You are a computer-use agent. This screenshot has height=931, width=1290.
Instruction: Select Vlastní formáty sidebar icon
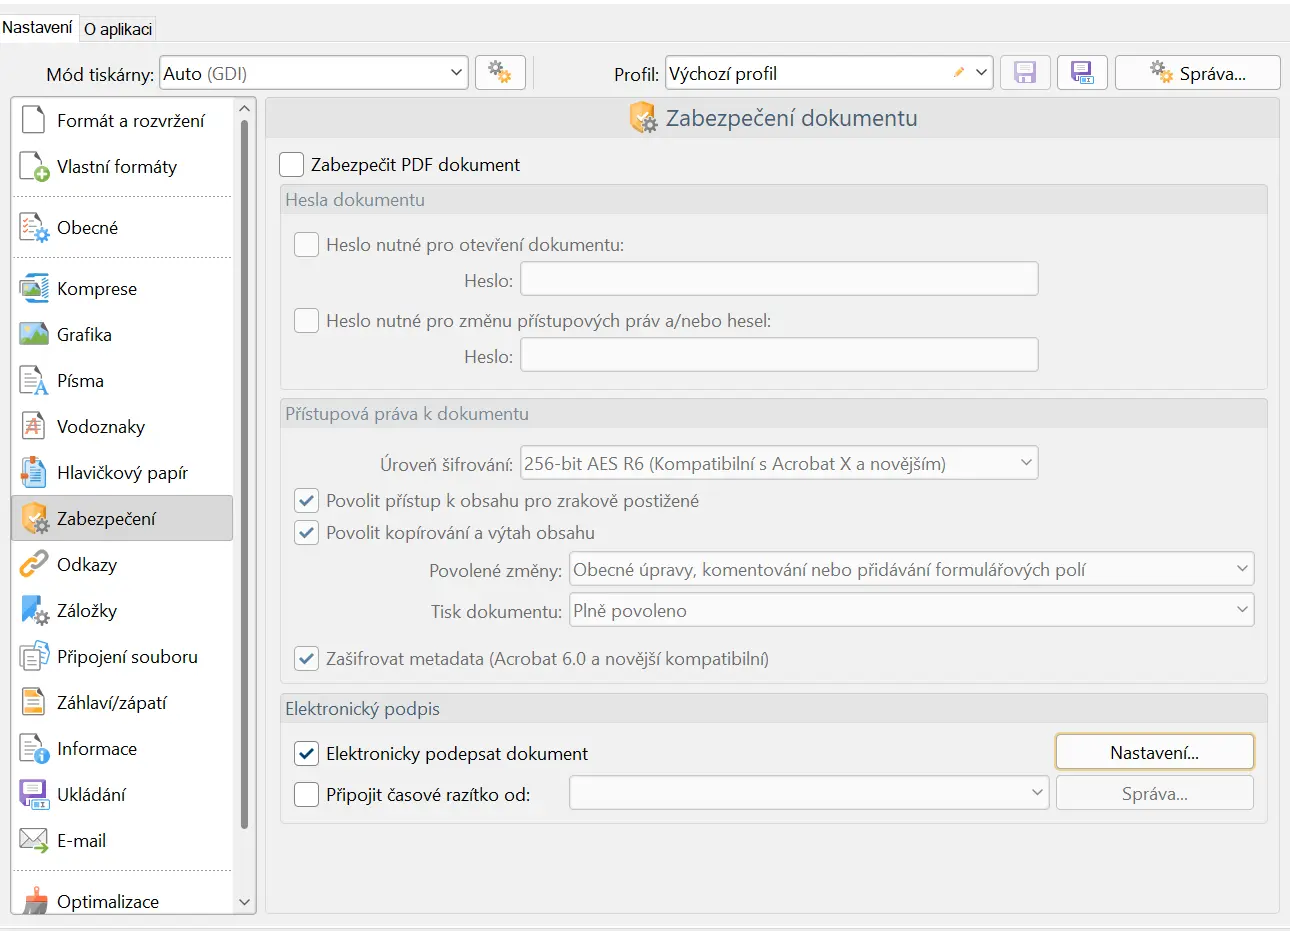(x=34, y=167)
